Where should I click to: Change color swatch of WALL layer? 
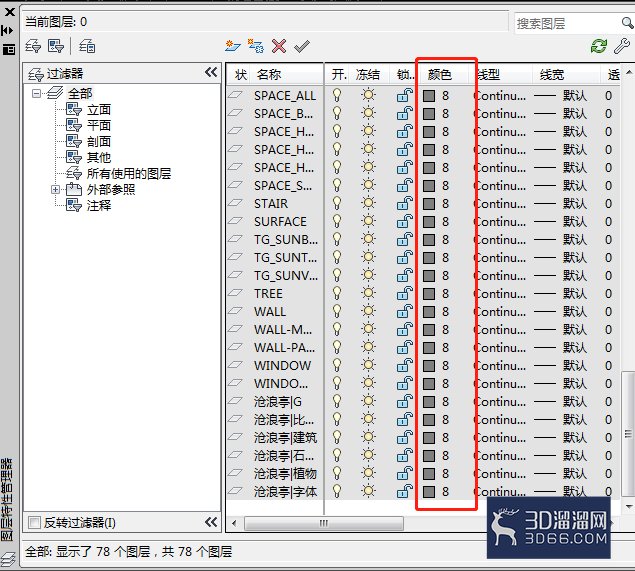click(429, 311)
